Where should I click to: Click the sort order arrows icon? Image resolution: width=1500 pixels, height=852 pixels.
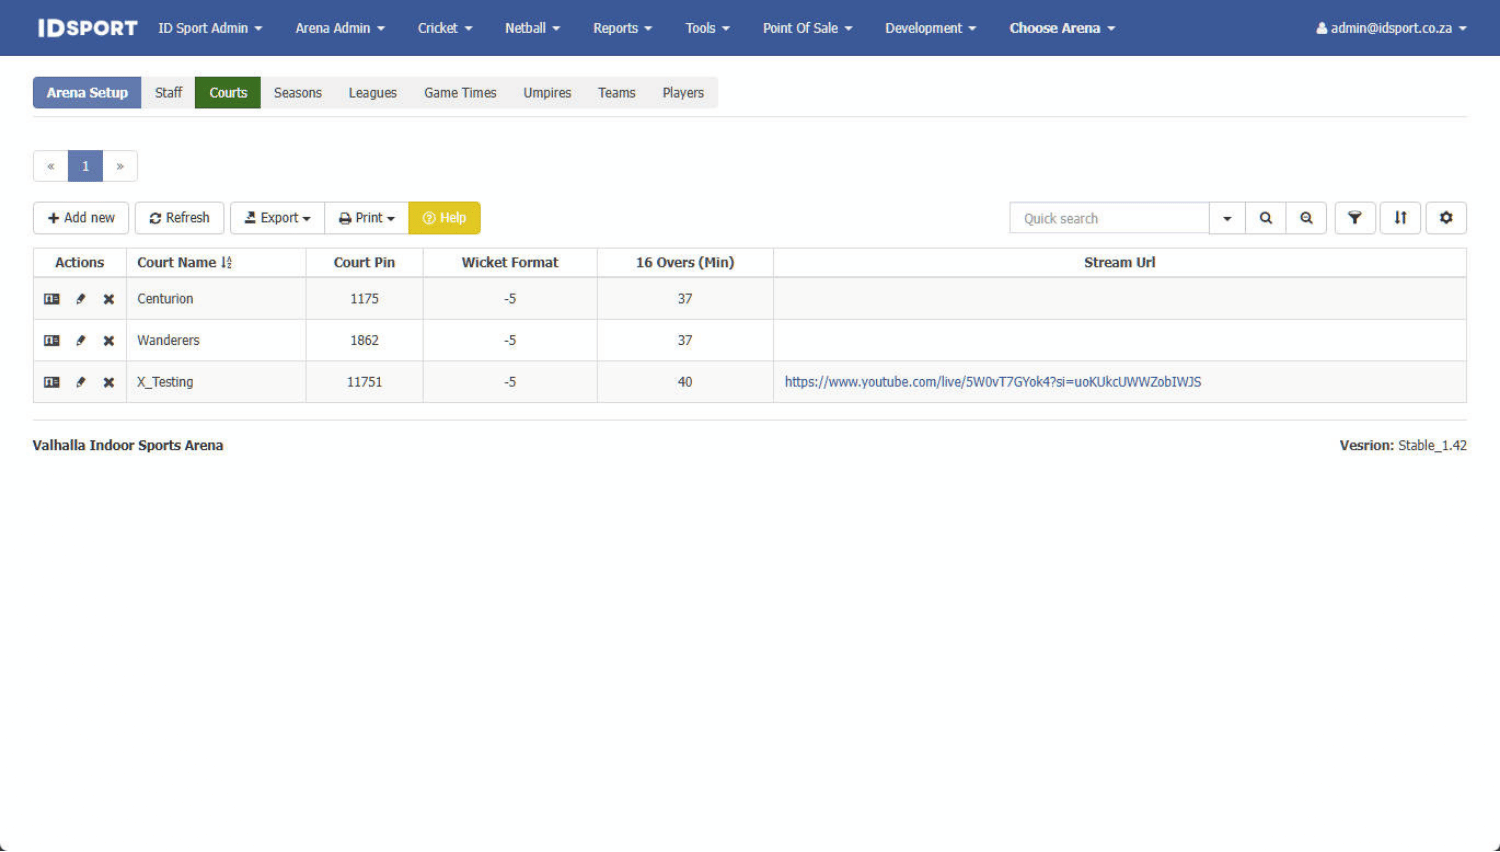click(1400, 218)
